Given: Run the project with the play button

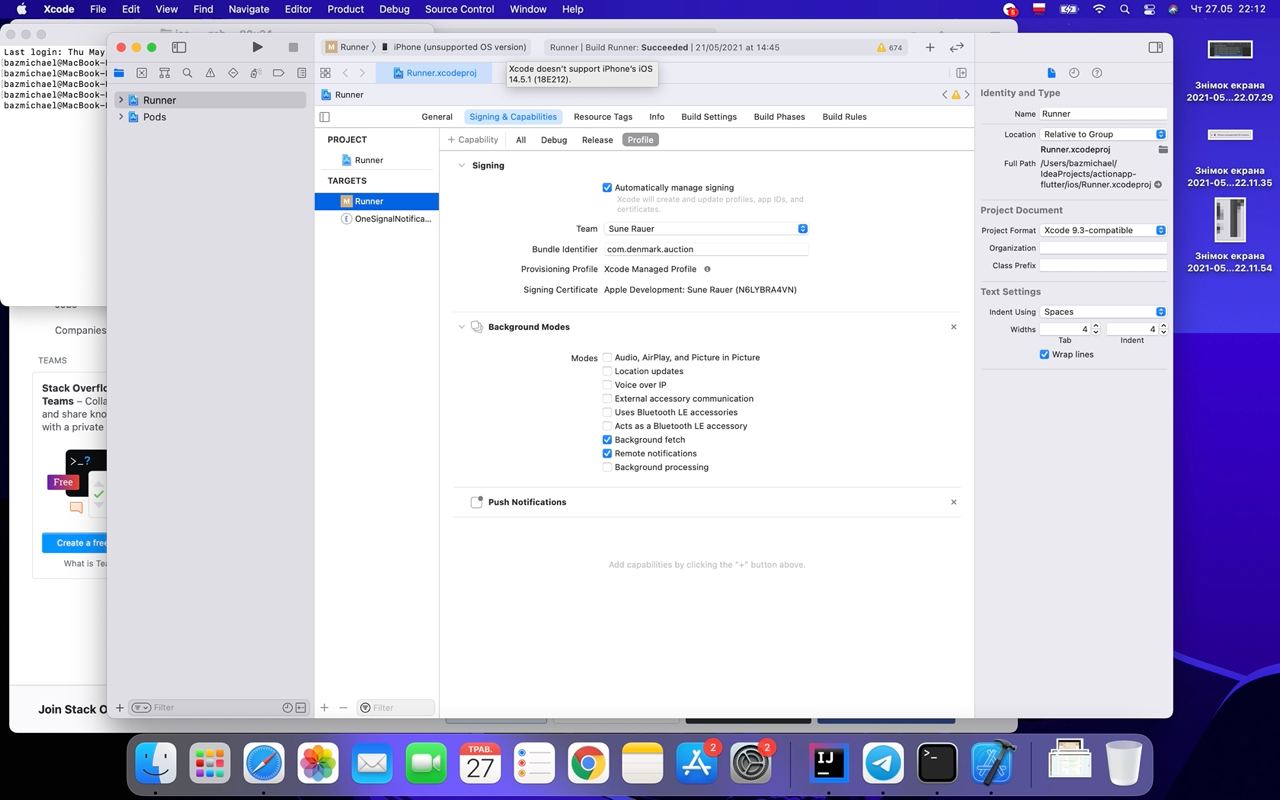Looking at the screenshot, I should [x=257, y=47].
